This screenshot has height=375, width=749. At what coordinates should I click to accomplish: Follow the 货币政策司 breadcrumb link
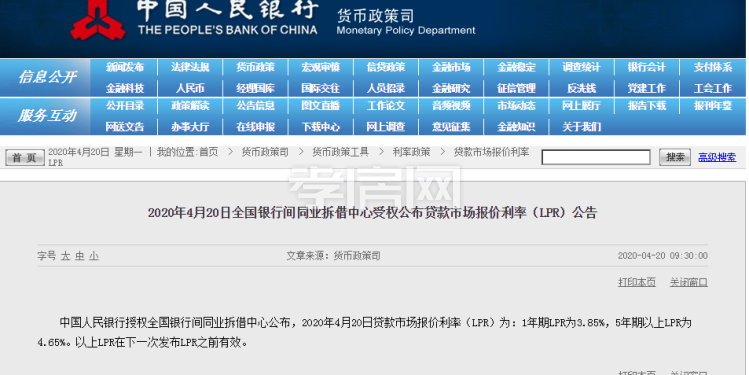point(265,152)
